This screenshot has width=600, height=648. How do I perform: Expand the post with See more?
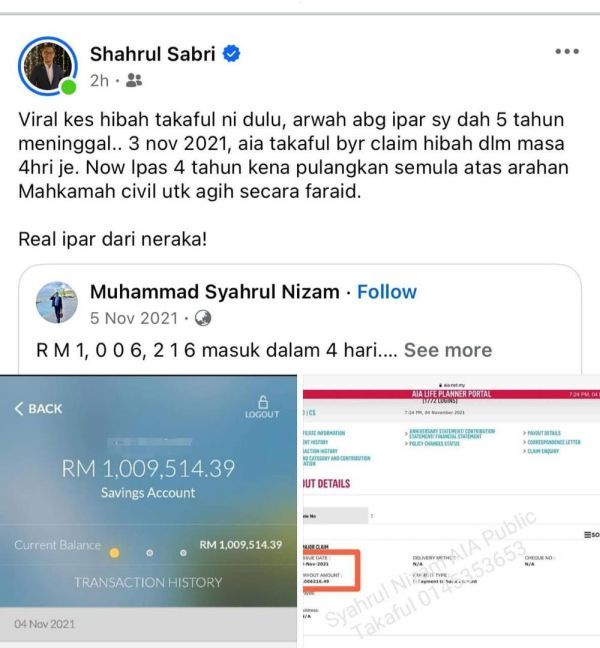click(x=448, y=350)
